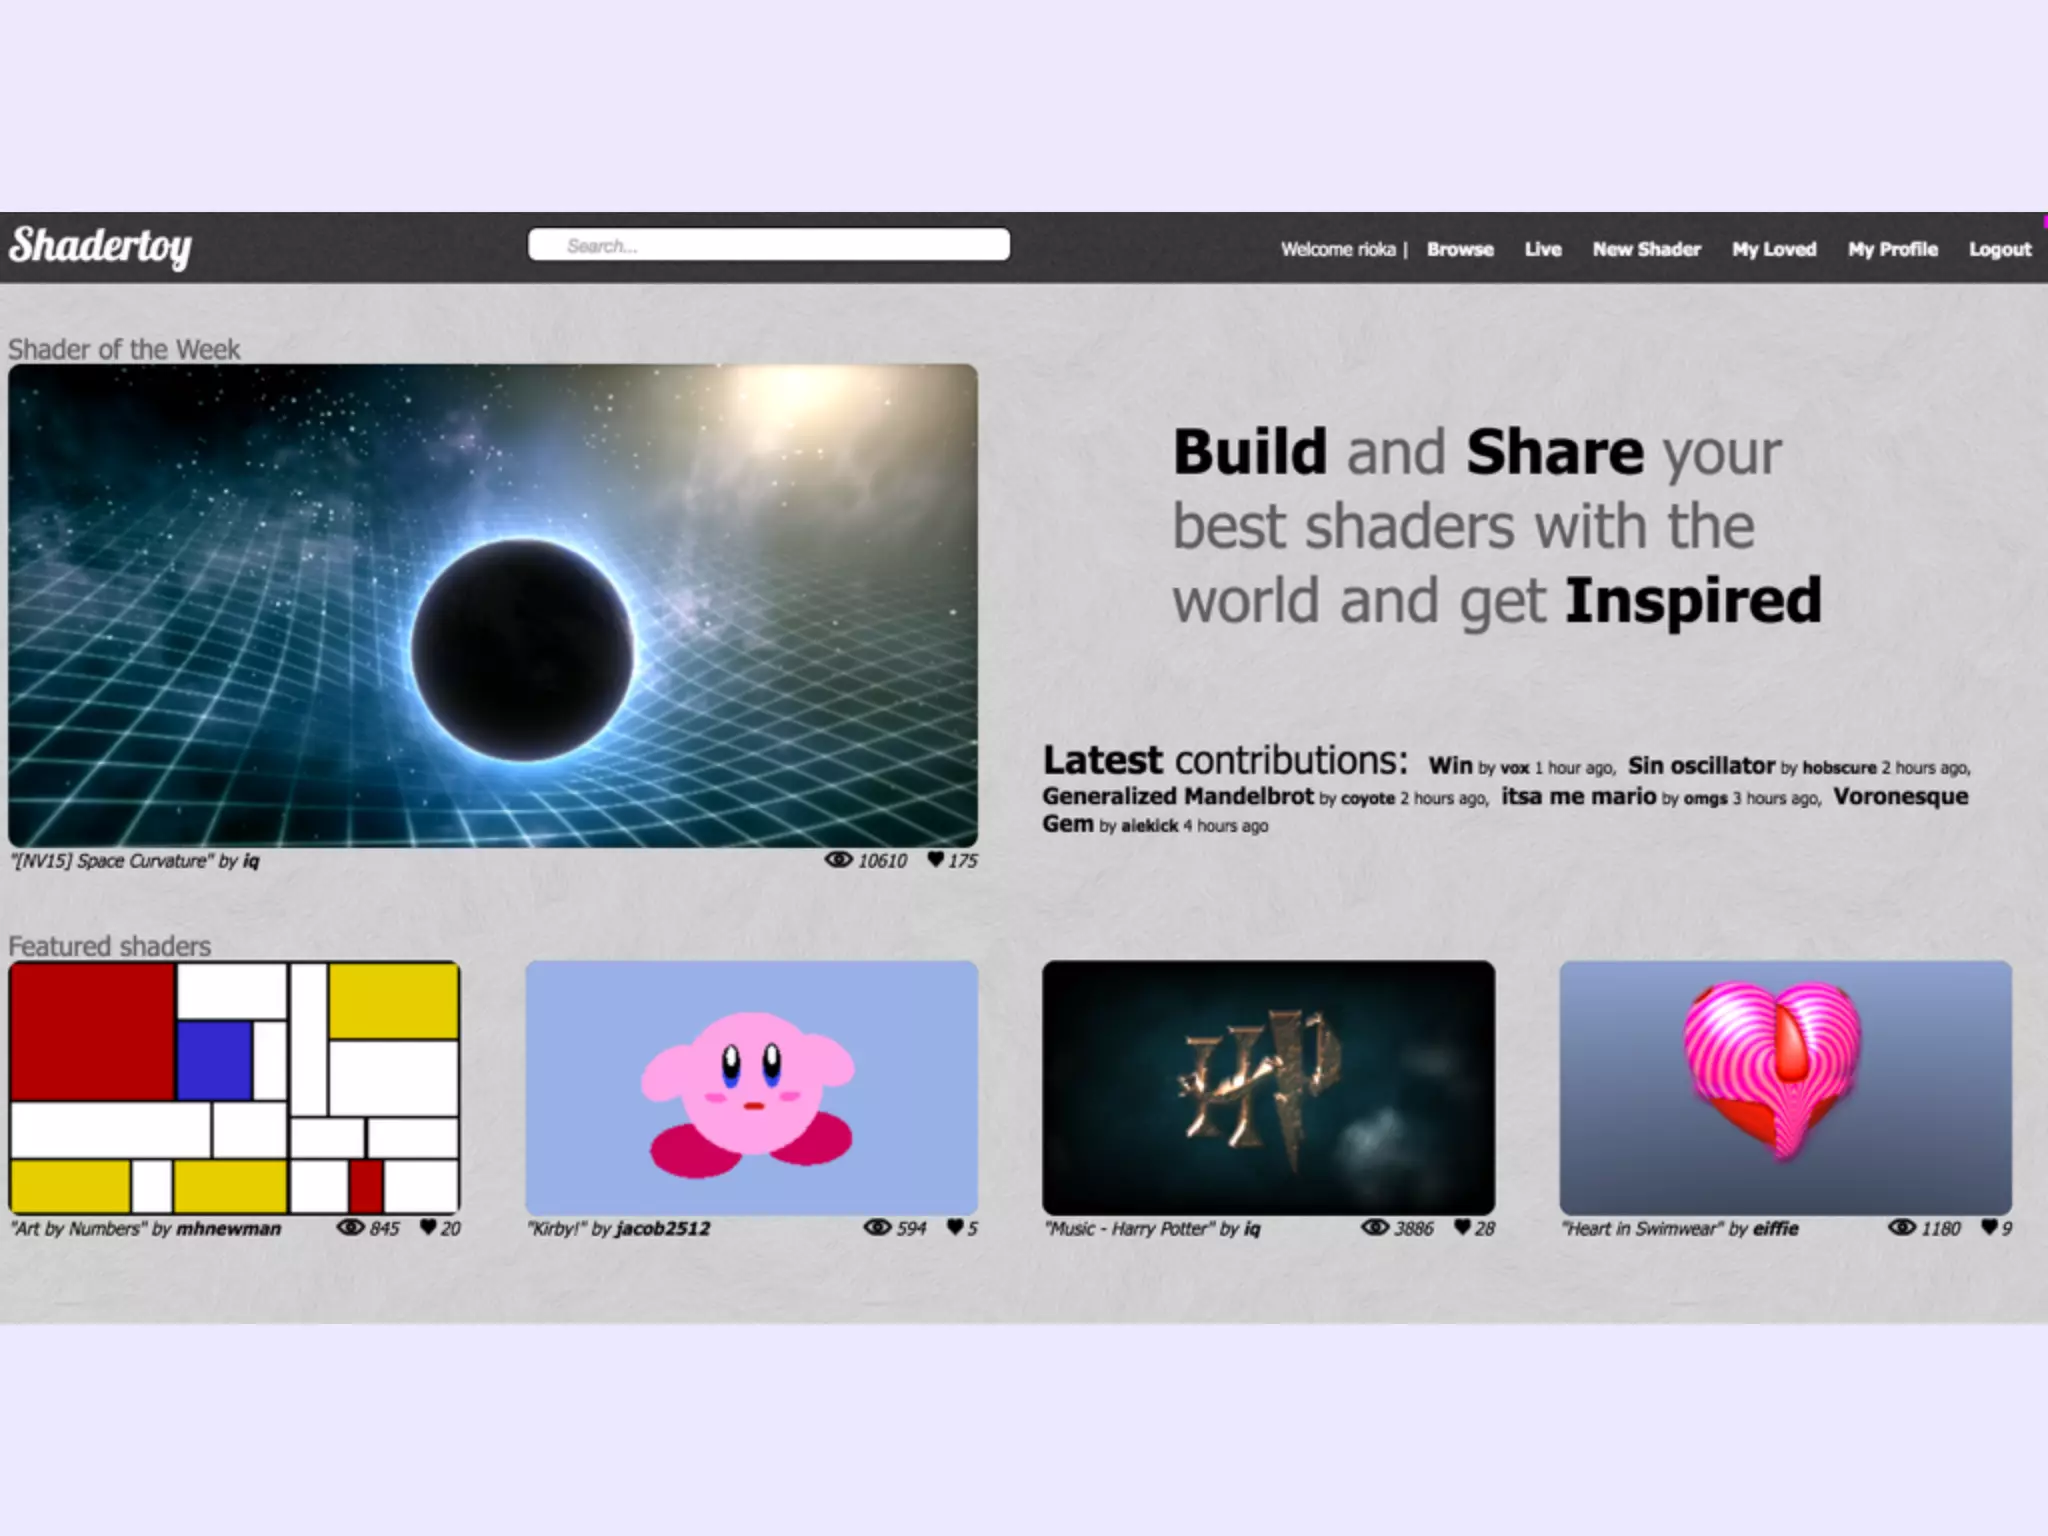Open My Loved shaders

tap(1774, 249)
